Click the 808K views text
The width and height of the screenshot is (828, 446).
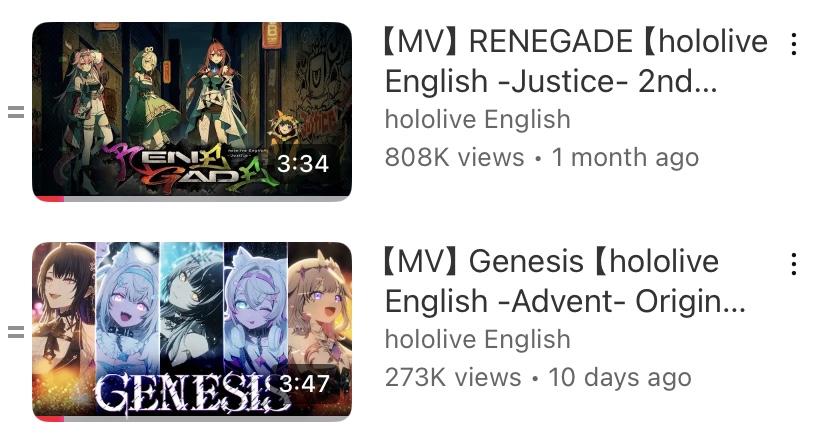454,157
